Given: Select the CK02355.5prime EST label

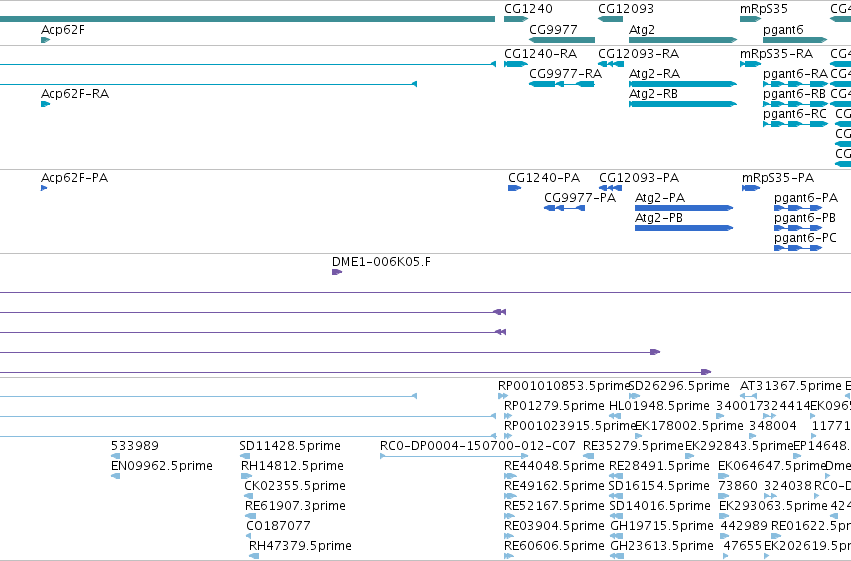Looking at the screenshot, I should click(x=295, y=486).
